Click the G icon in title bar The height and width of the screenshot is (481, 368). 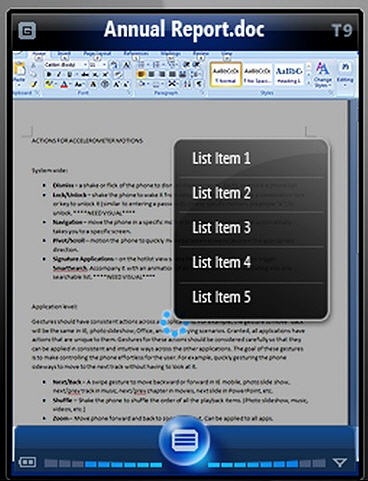(27, 31)
